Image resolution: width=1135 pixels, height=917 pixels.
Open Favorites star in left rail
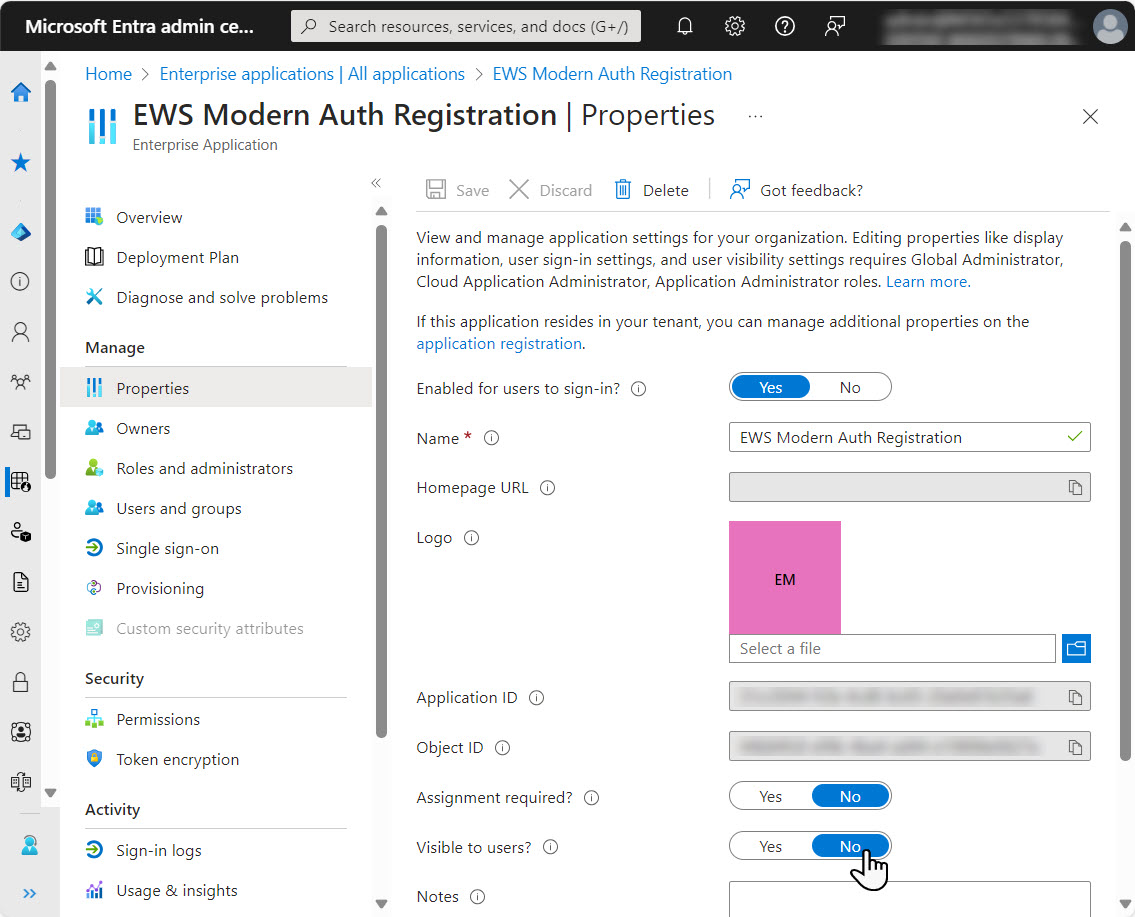click(21, 162)
